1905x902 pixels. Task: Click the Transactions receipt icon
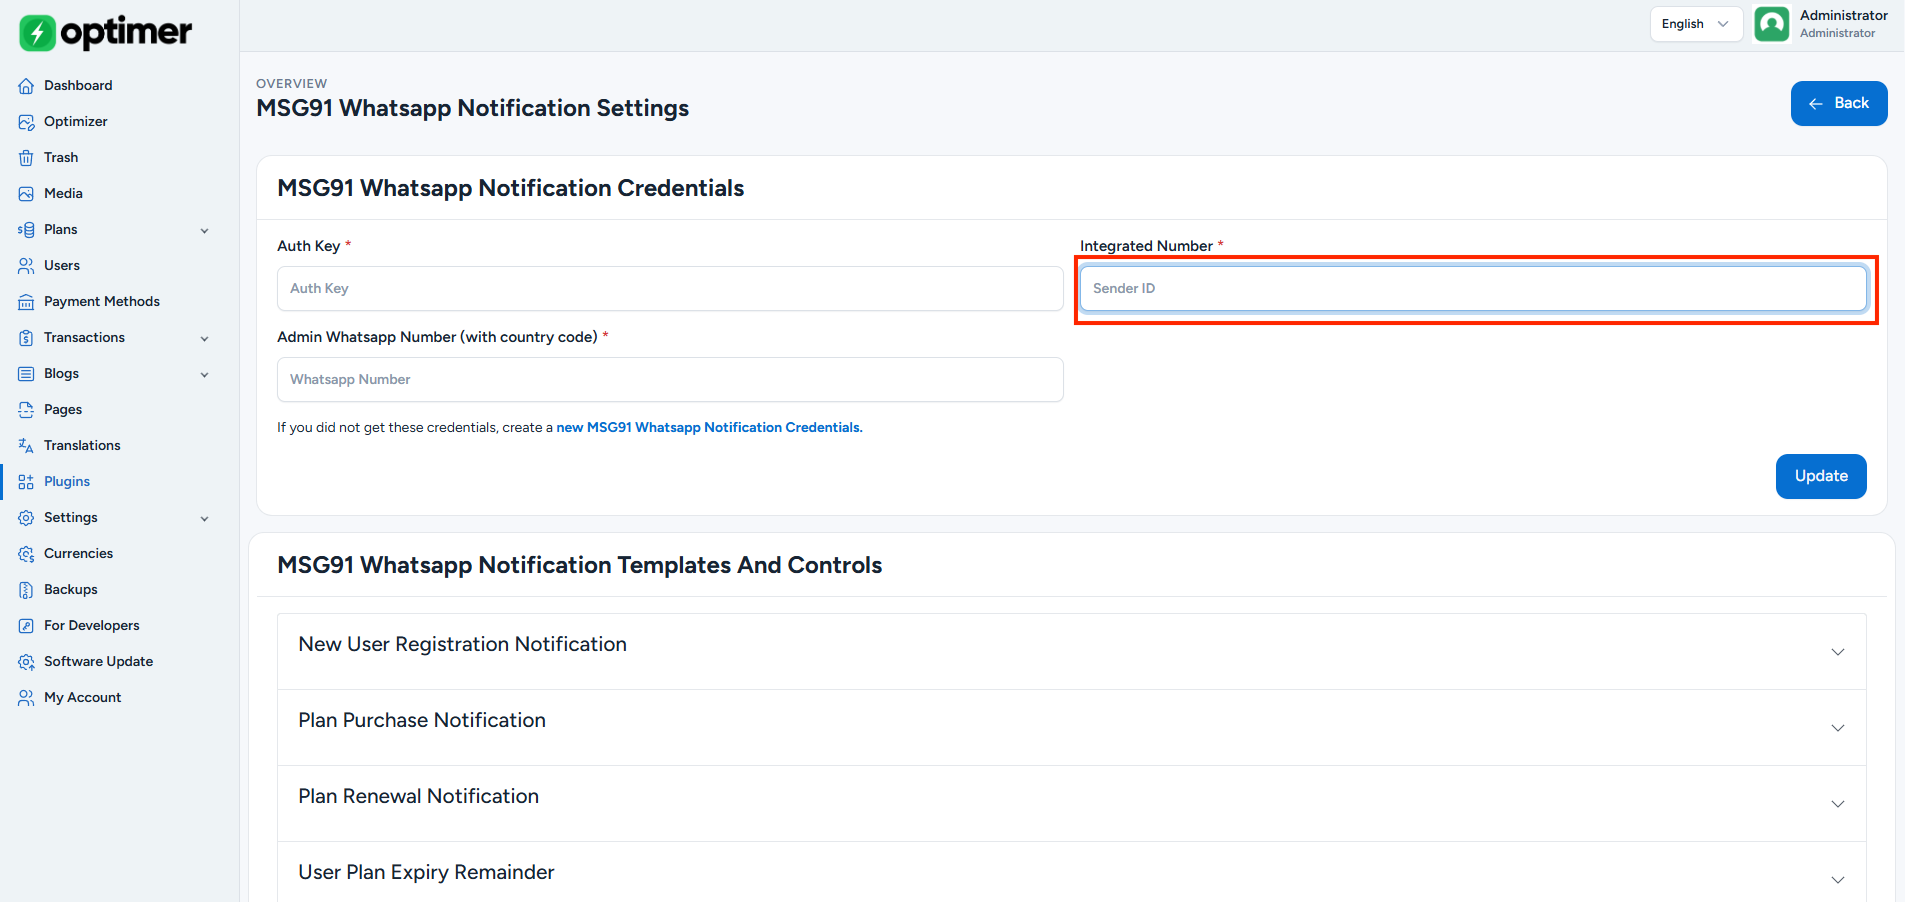pyautogui.click(x=26, y=338)
